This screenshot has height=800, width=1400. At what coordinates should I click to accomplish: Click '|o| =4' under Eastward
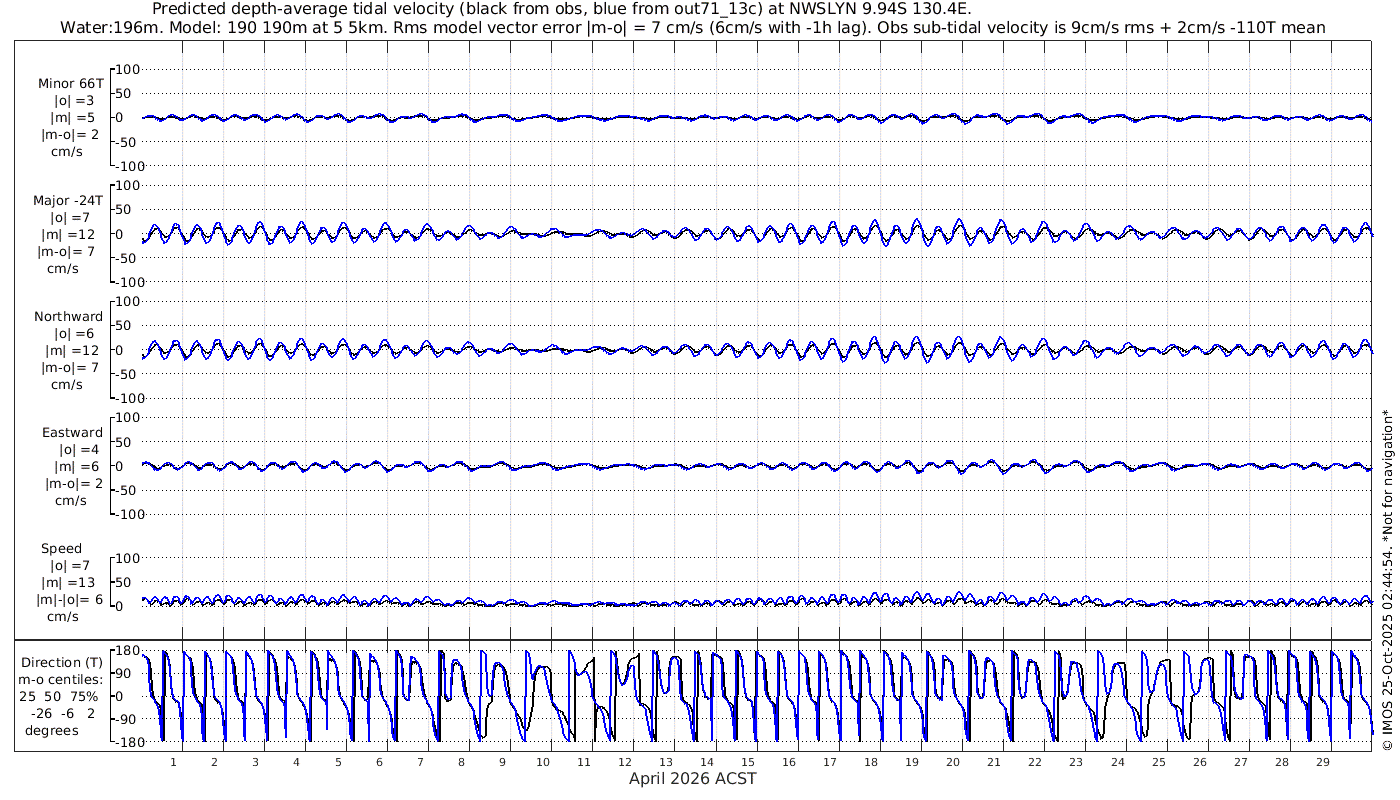pyautogui.click(x=77, y=449)
